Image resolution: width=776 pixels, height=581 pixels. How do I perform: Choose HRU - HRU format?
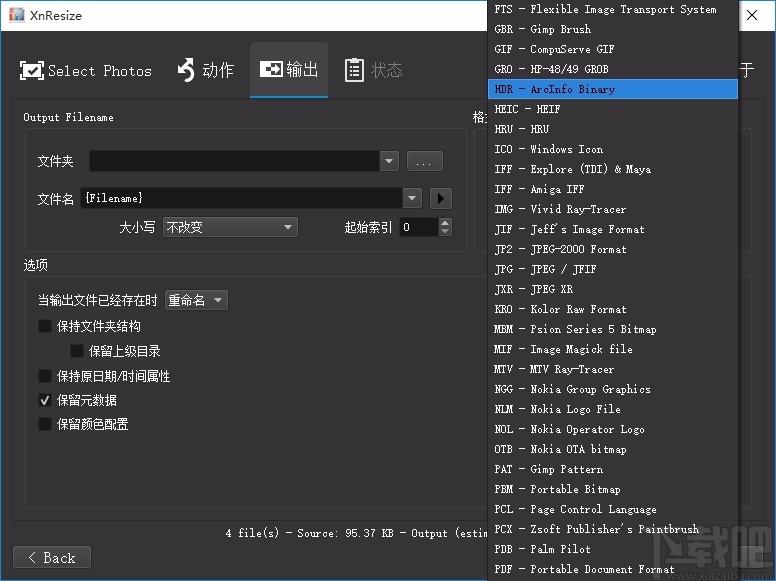613,129
